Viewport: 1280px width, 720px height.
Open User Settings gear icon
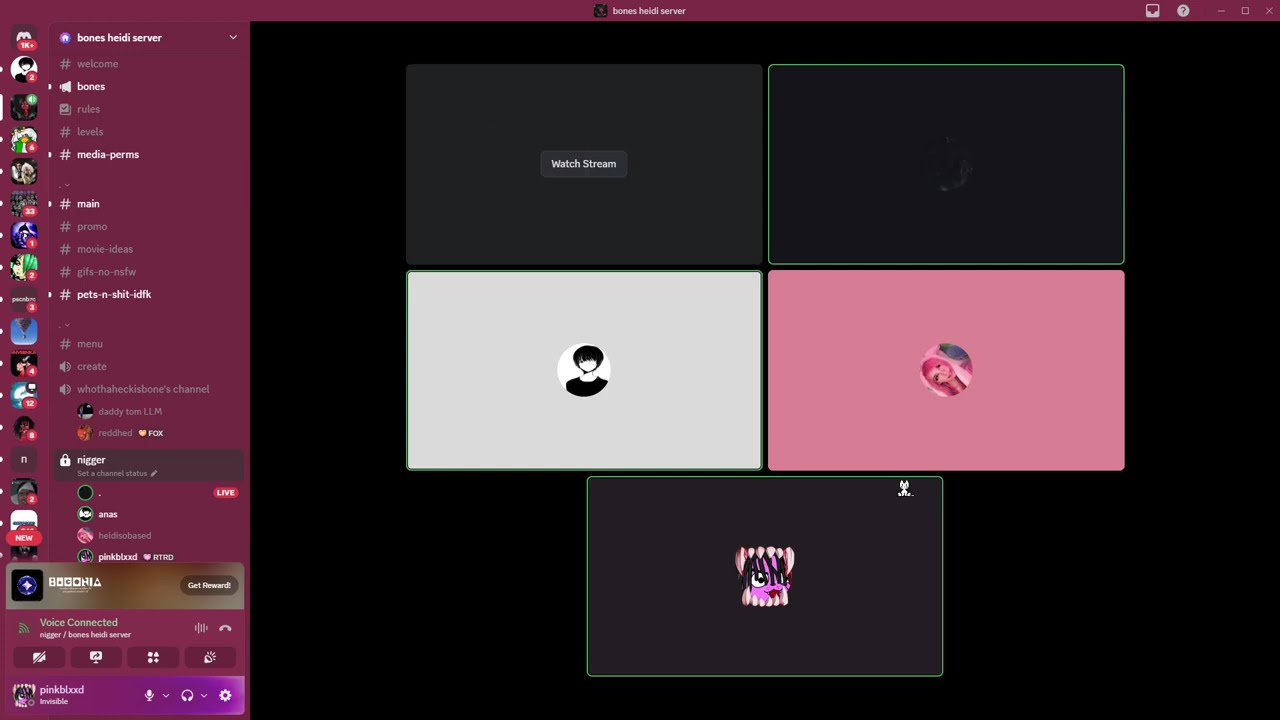click(225, 695)
